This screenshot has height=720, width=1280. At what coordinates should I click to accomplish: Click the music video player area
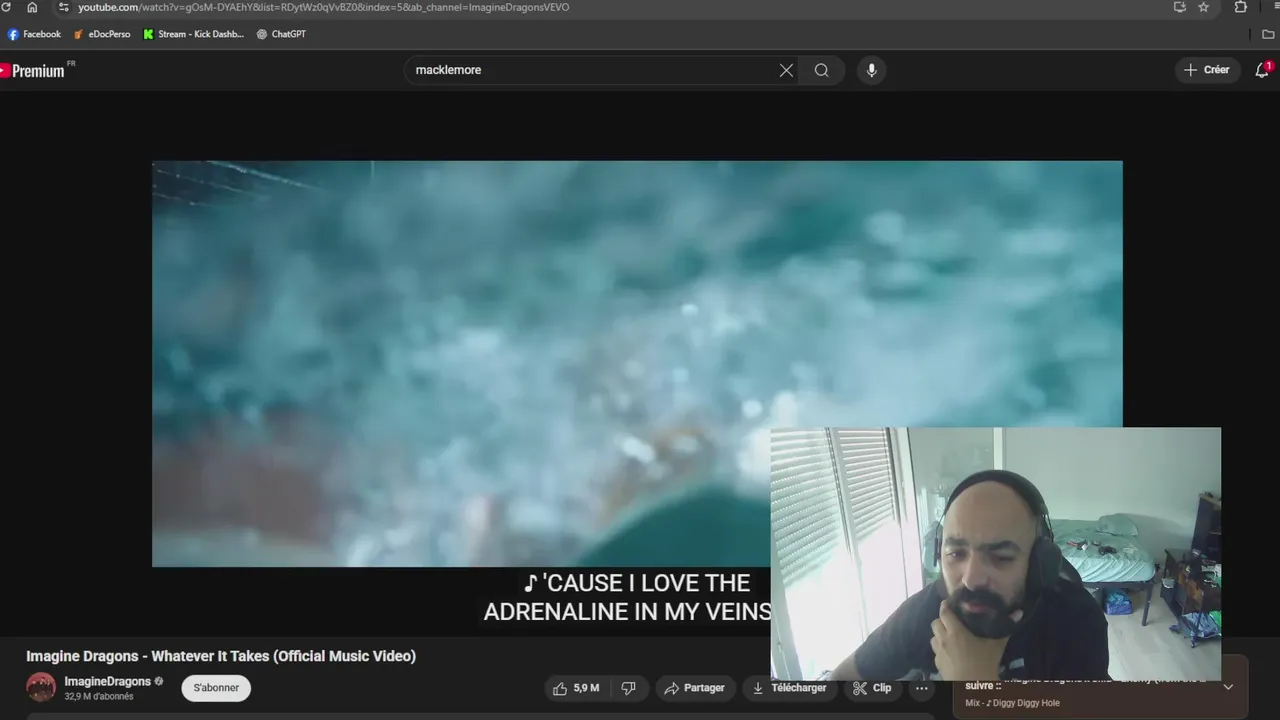[637, 364]
